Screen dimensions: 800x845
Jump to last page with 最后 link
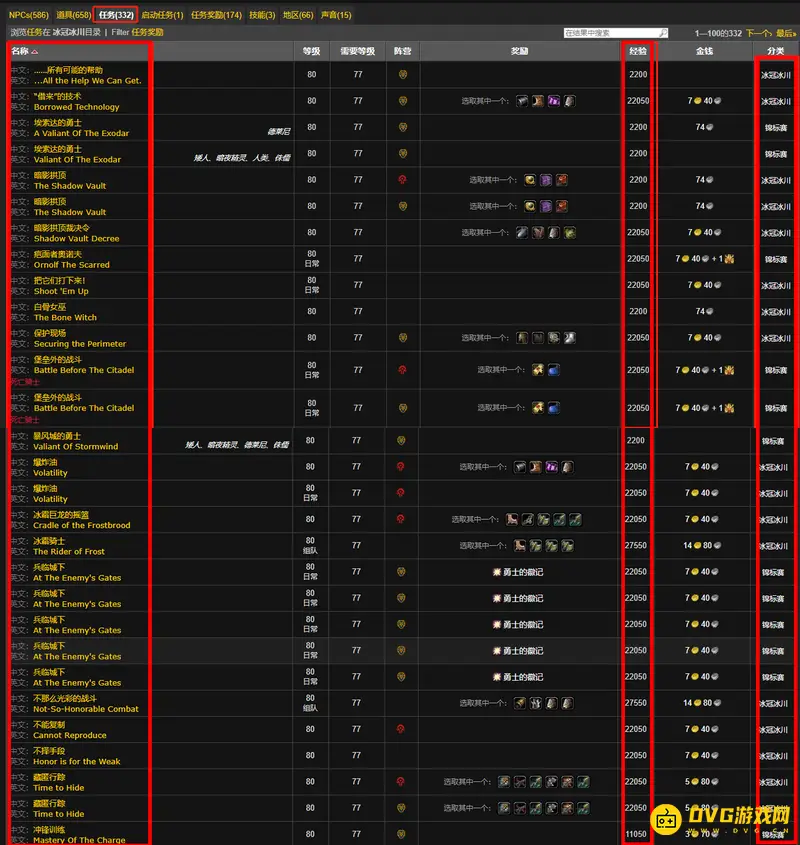click(786, 33)
